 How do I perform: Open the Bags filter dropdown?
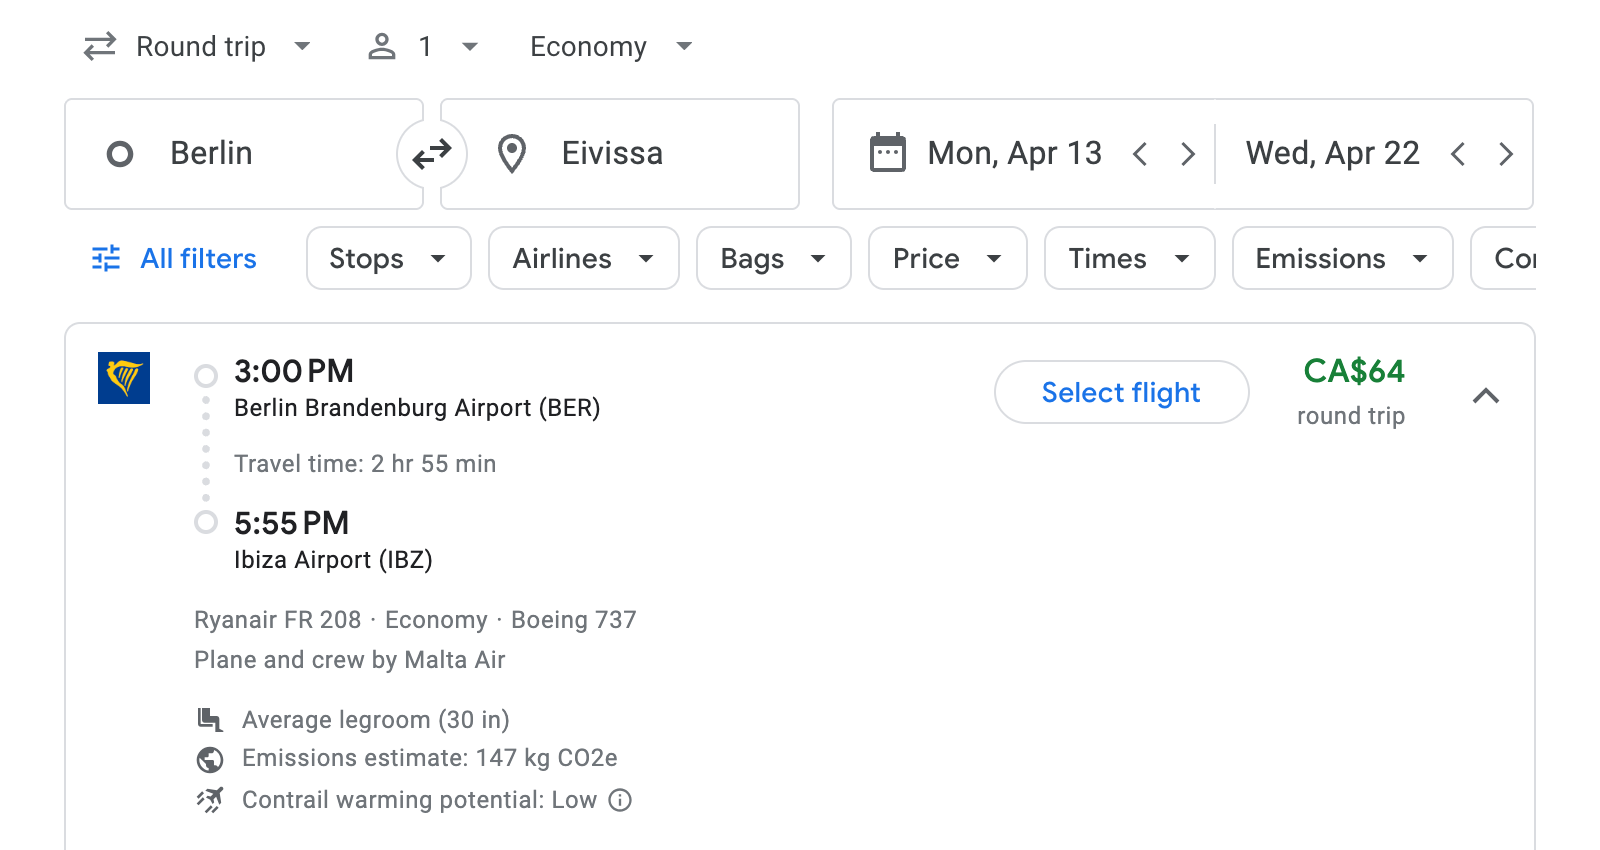pos(773,258)
